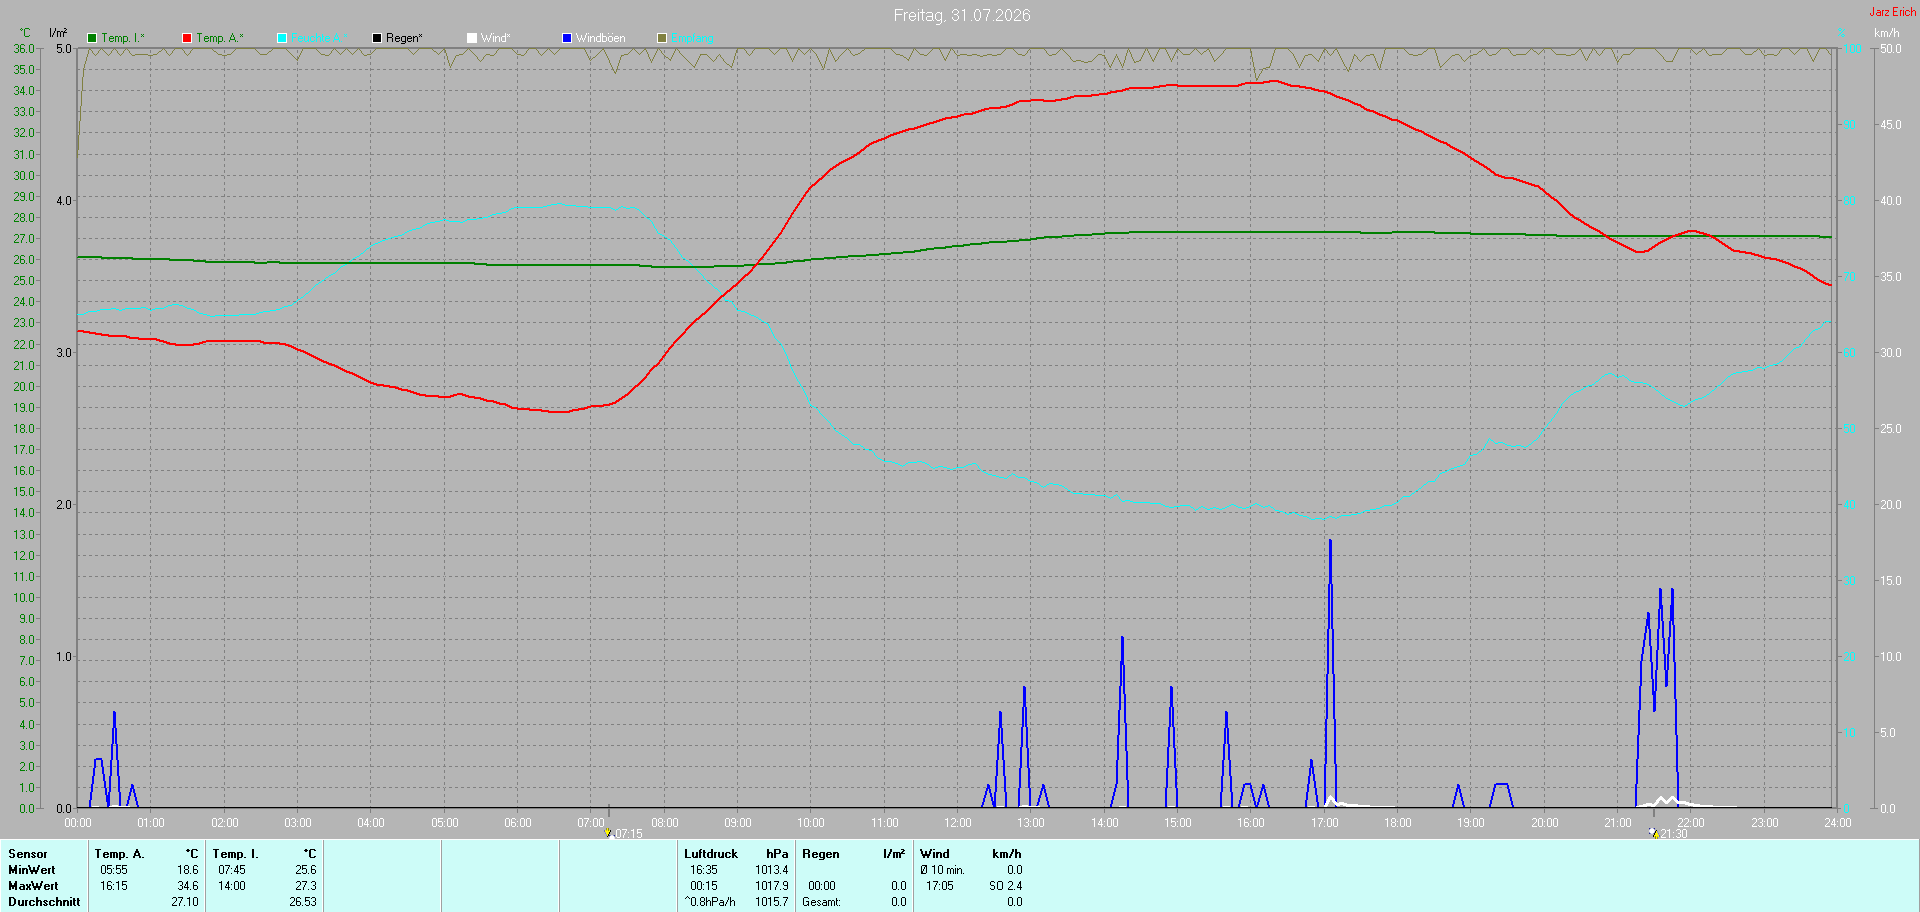The width and height of the screenshot is (1920, 912).
Task: Click the '06:00' time axis label
Action: tap(518, 823)
